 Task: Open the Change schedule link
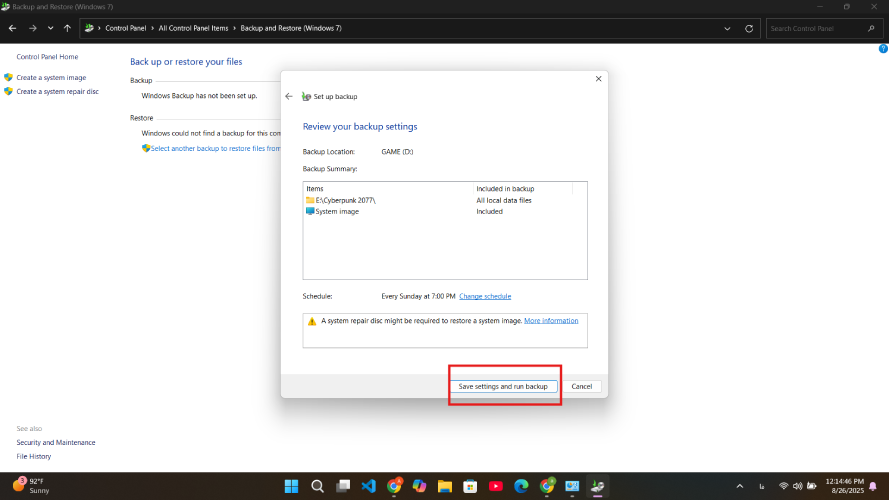pyautogui.click(x=485, y=296)
